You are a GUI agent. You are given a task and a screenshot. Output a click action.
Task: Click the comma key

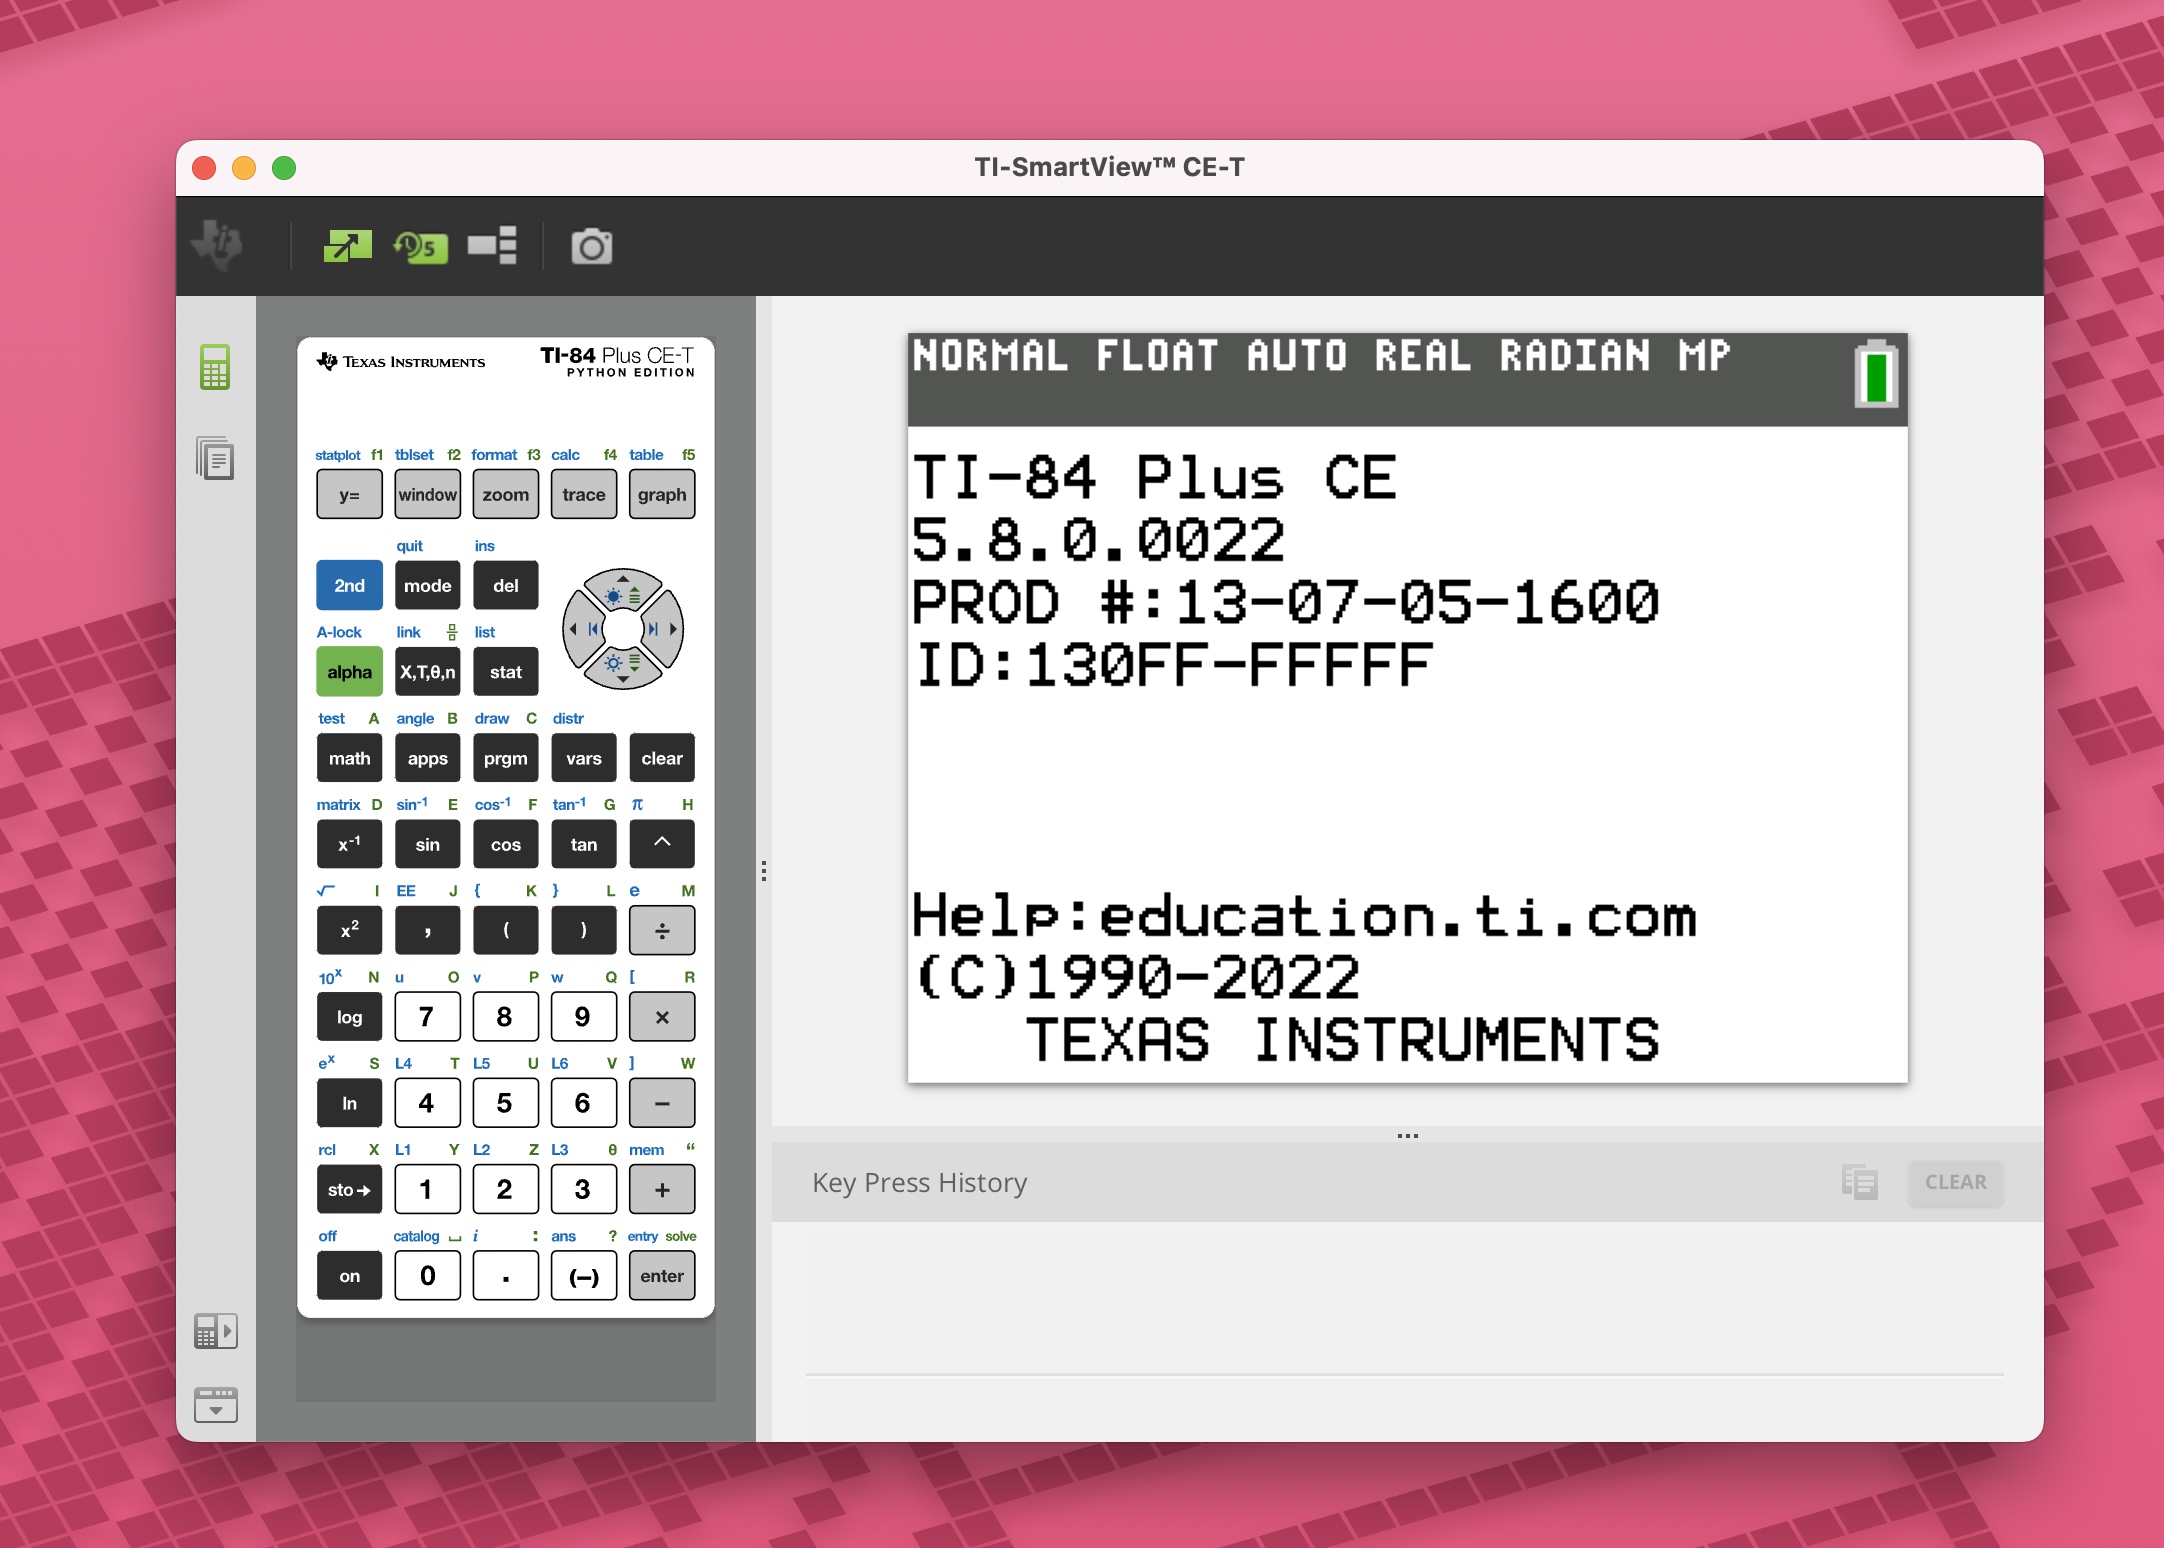(x=428, y=930)
